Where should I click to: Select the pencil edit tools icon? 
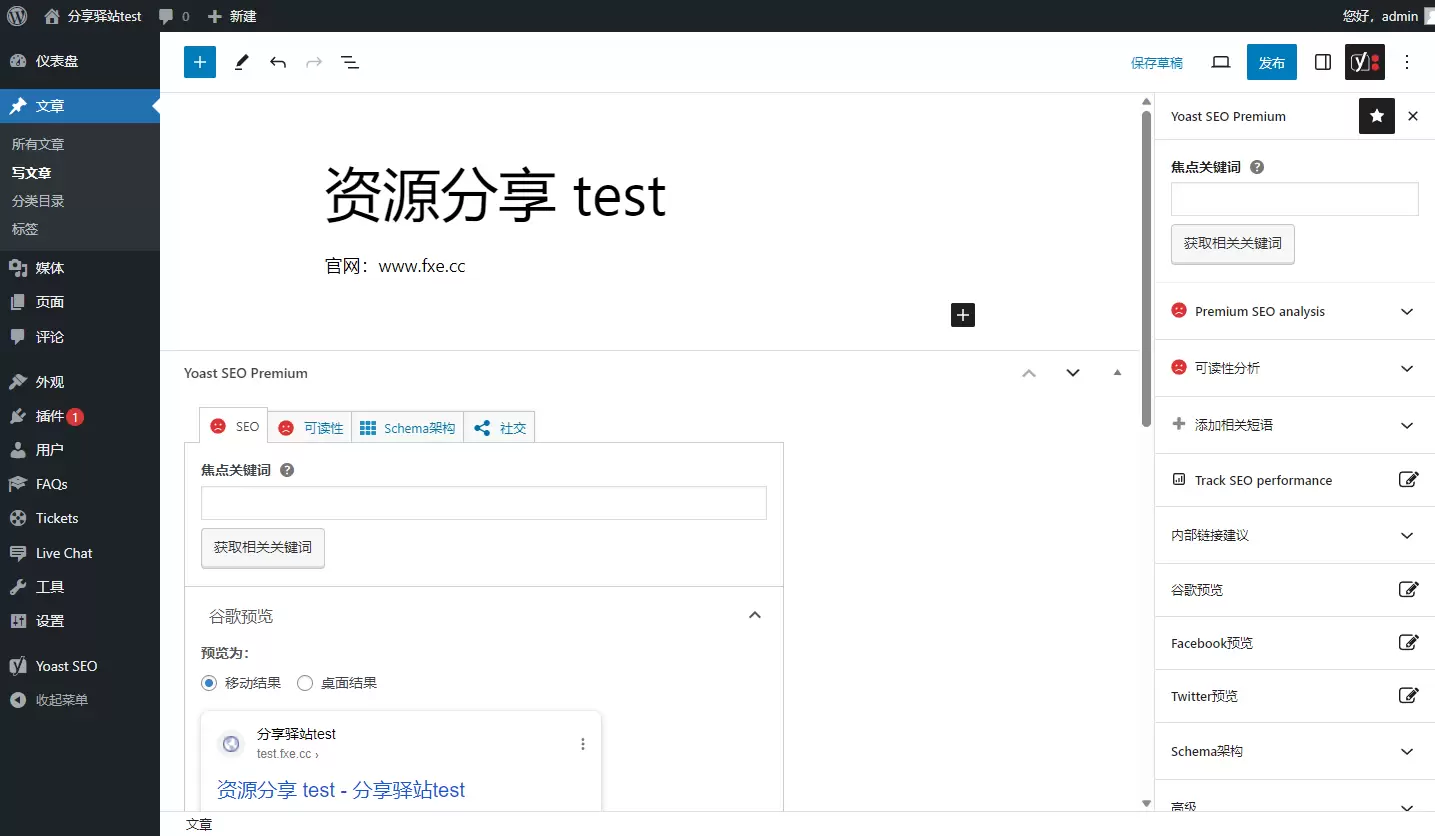241,62
